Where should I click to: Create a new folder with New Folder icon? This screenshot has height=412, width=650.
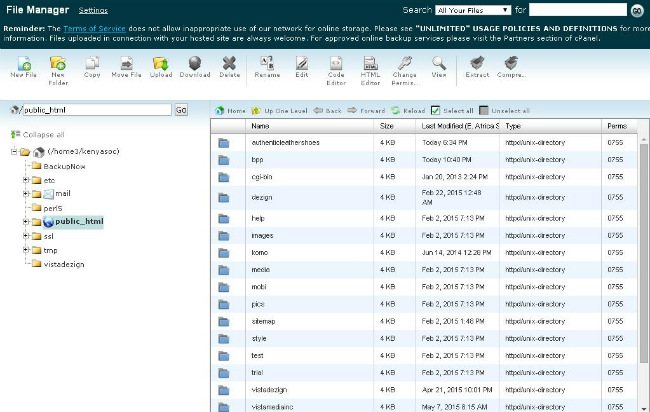point(58,65)
